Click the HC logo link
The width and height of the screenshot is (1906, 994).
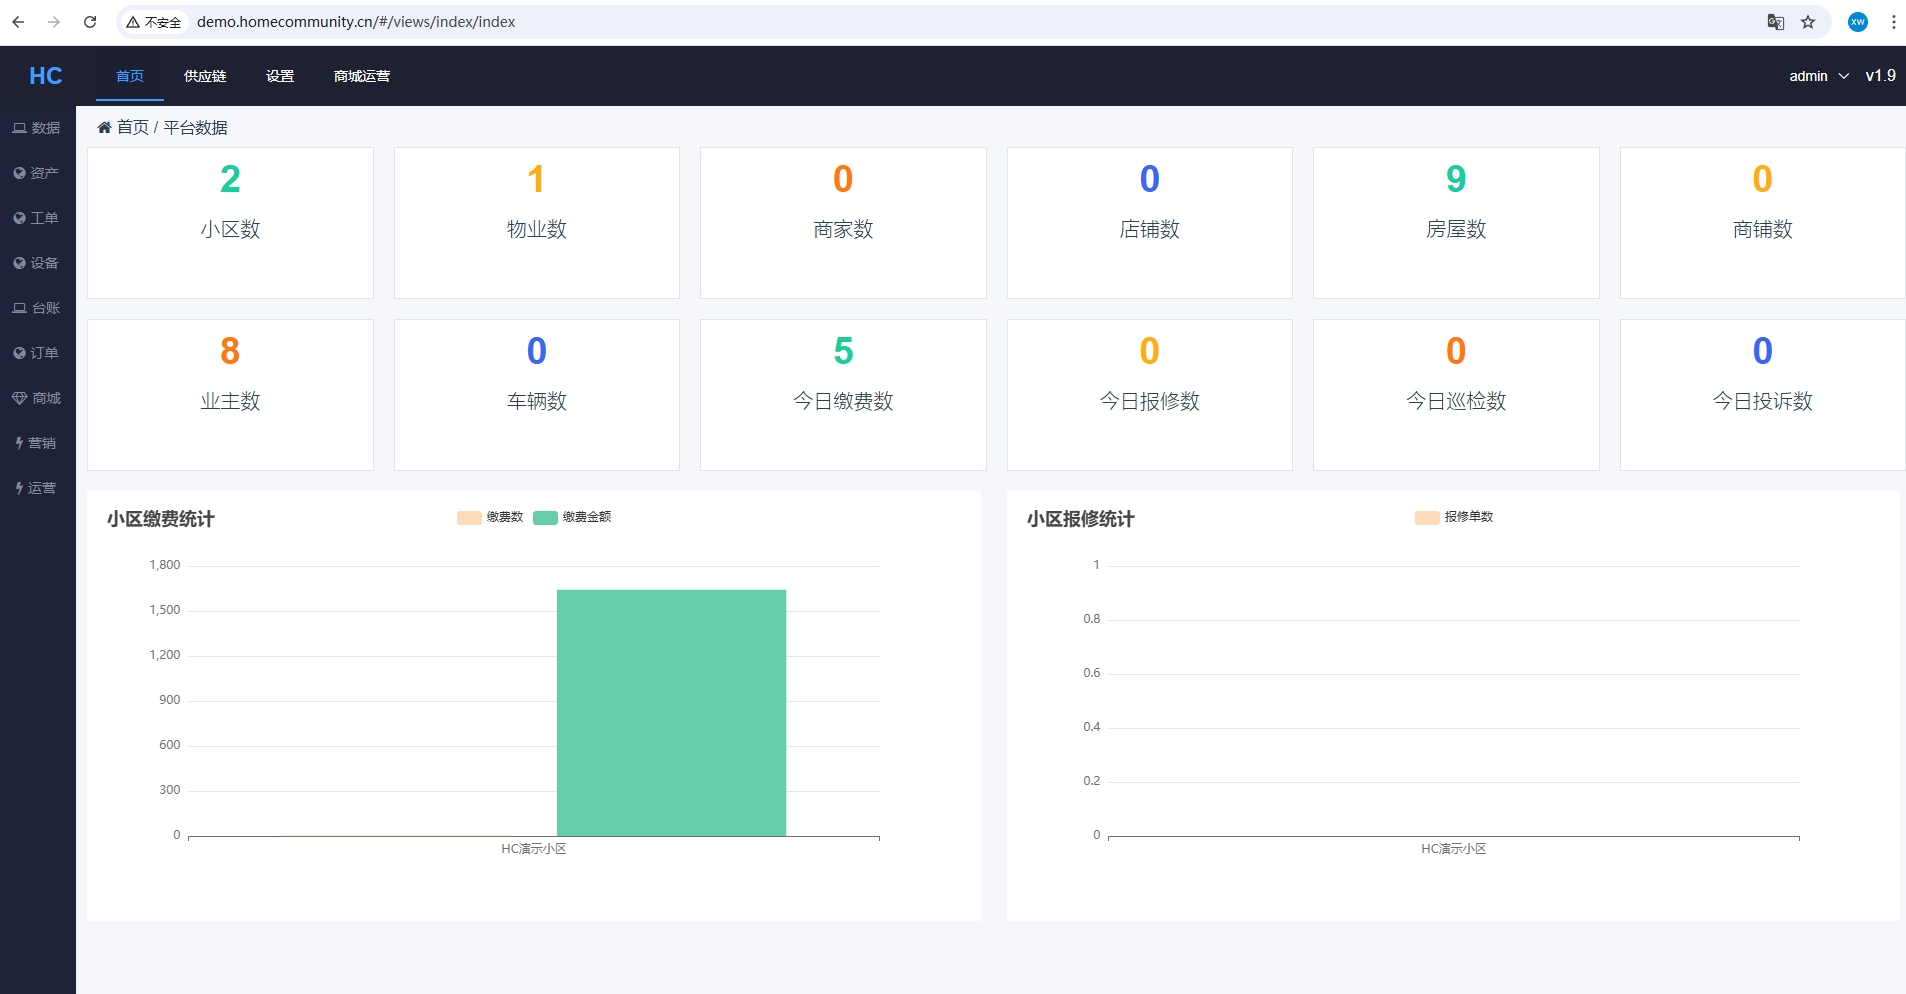(45, 76)
